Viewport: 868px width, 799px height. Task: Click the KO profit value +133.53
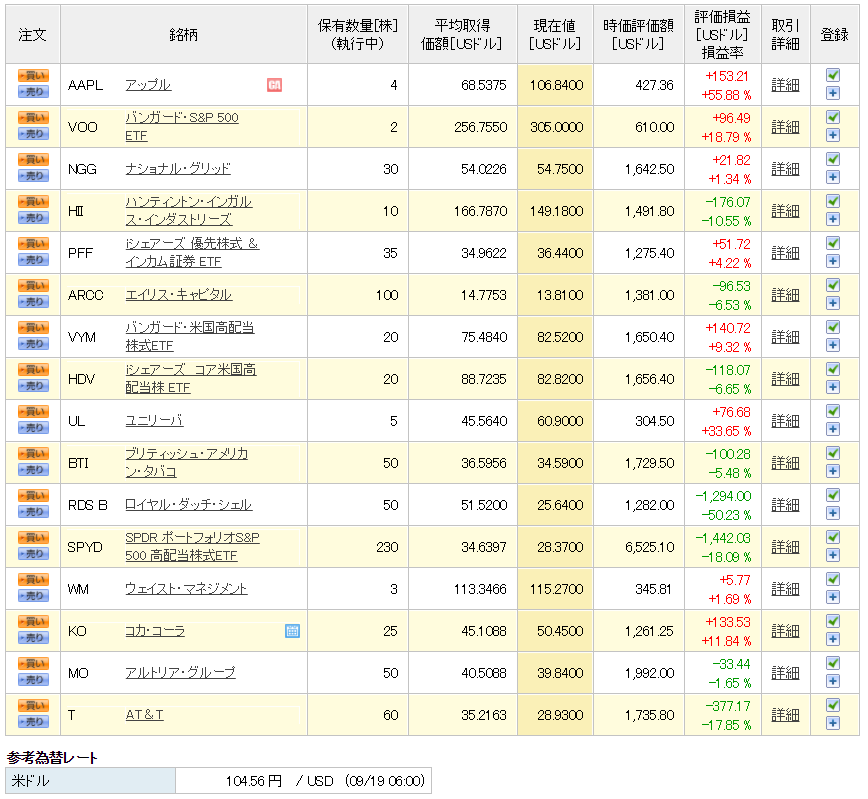coord(727,622)
